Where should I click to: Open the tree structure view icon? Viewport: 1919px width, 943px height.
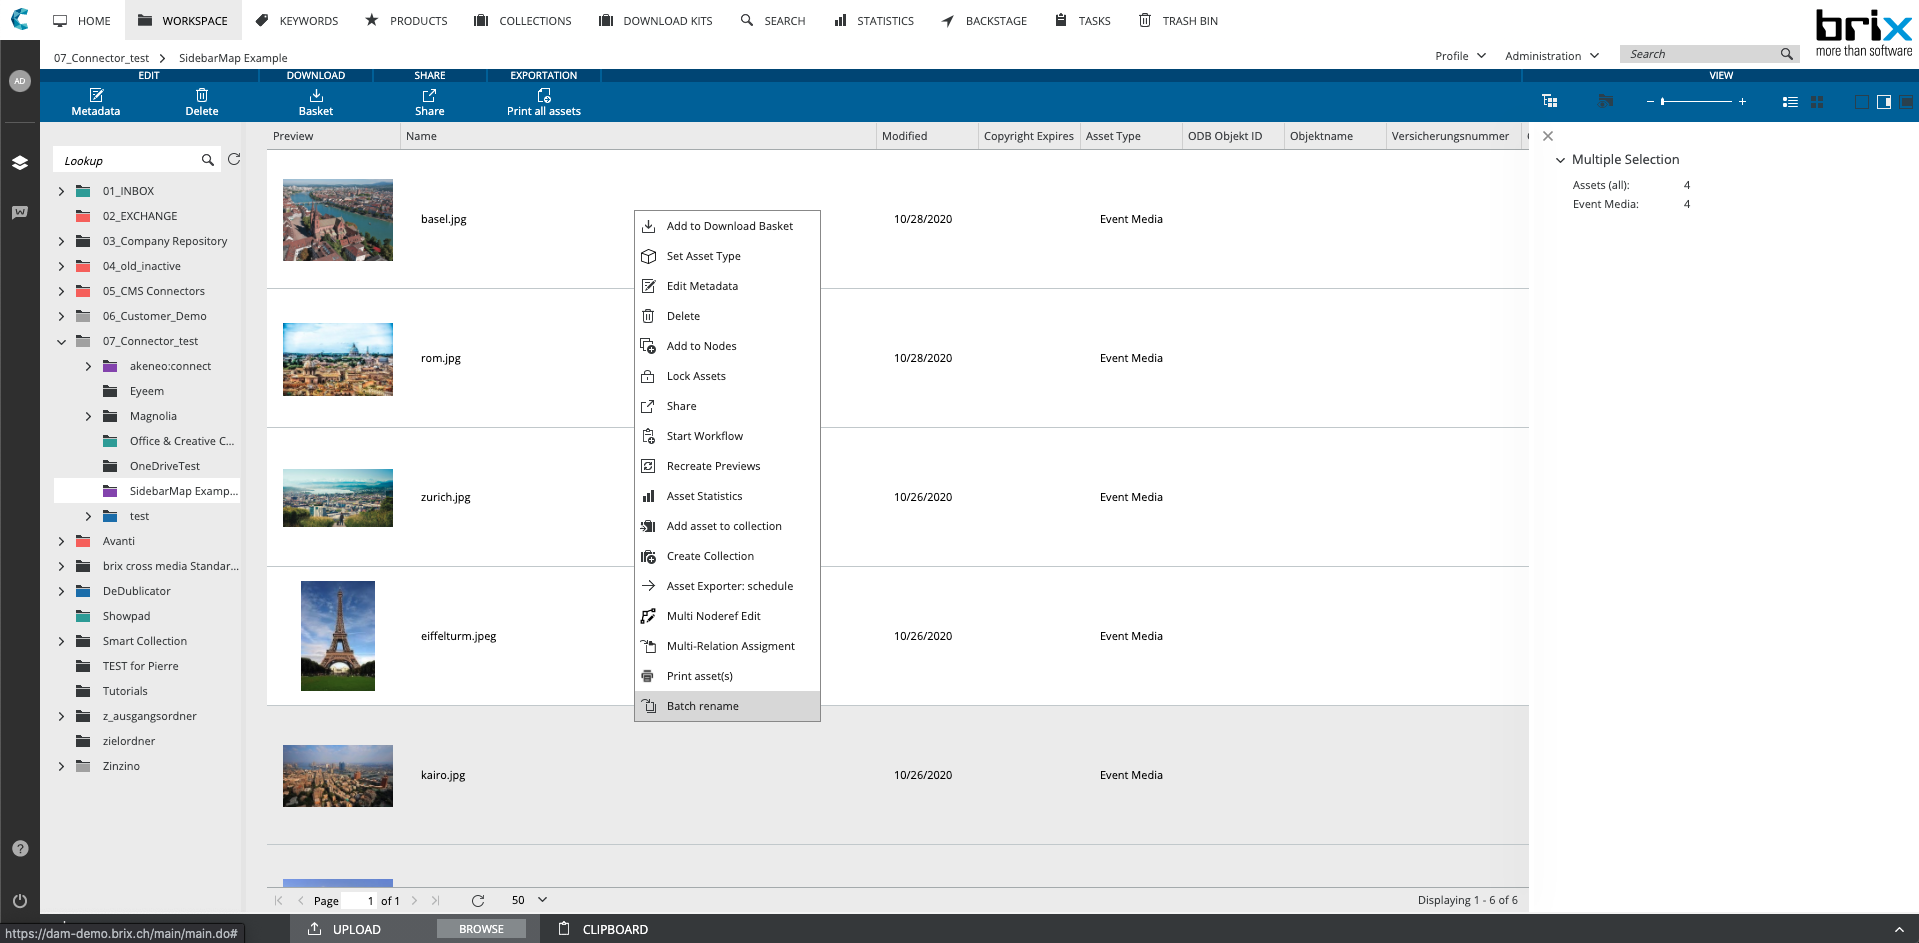click(1550, 101)
